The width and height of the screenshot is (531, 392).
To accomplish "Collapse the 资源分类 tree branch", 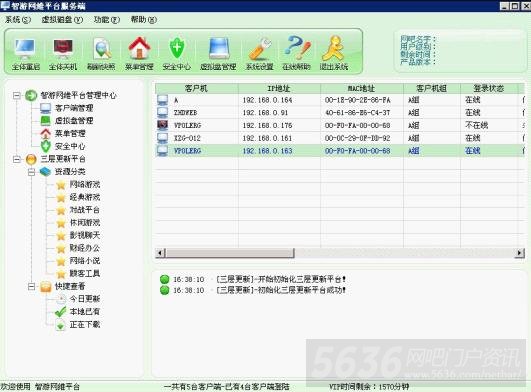I will point(31,172).
